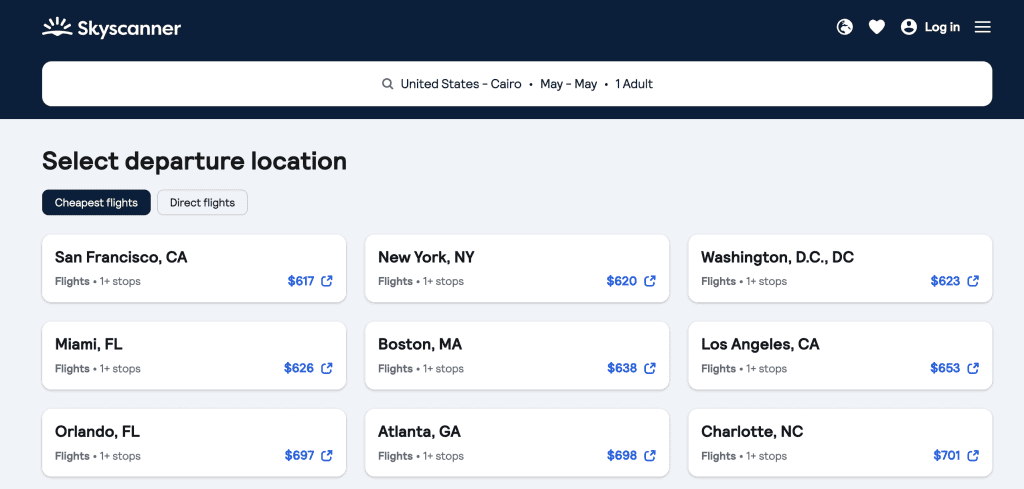
Task: Click the account profile avatar icon
Action: point(908,27)
